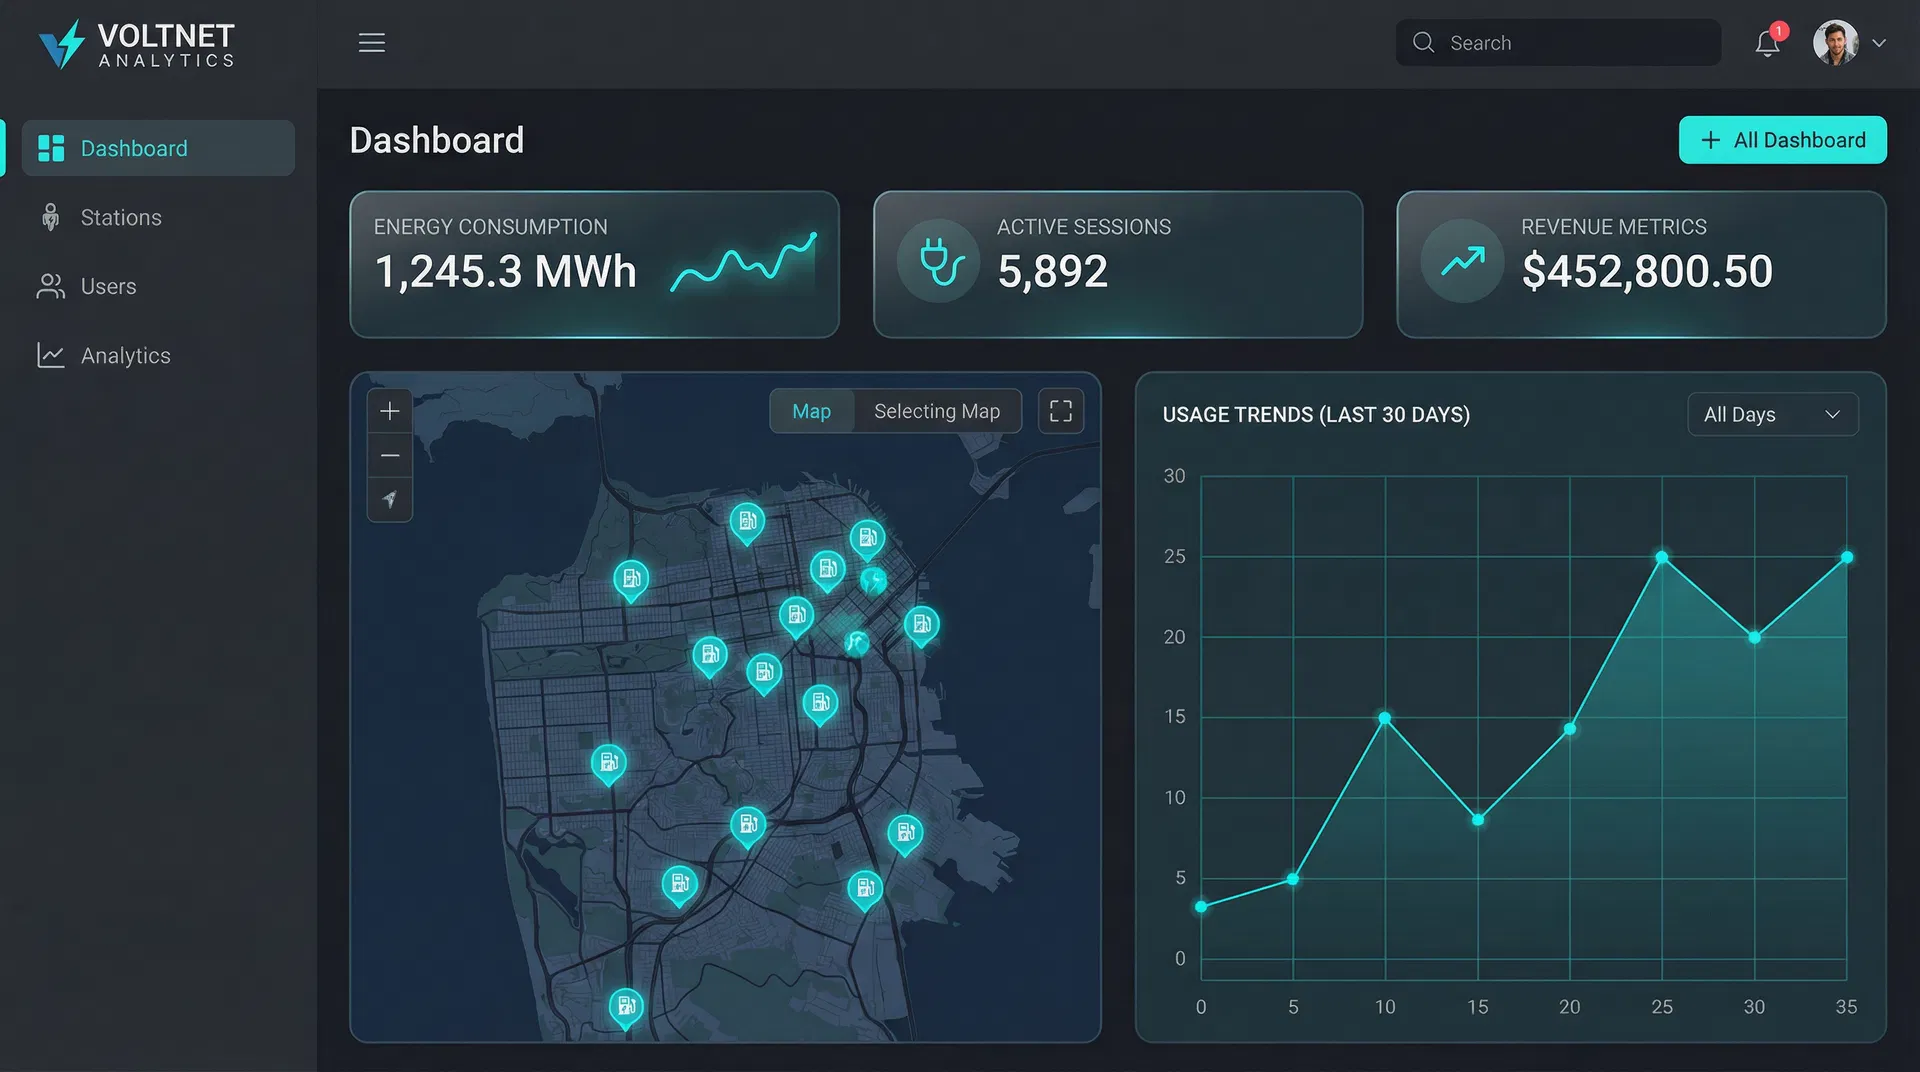1920x1072 pixels.
Task: Zoom in on the map with plus control
Action: pos(389,410)
